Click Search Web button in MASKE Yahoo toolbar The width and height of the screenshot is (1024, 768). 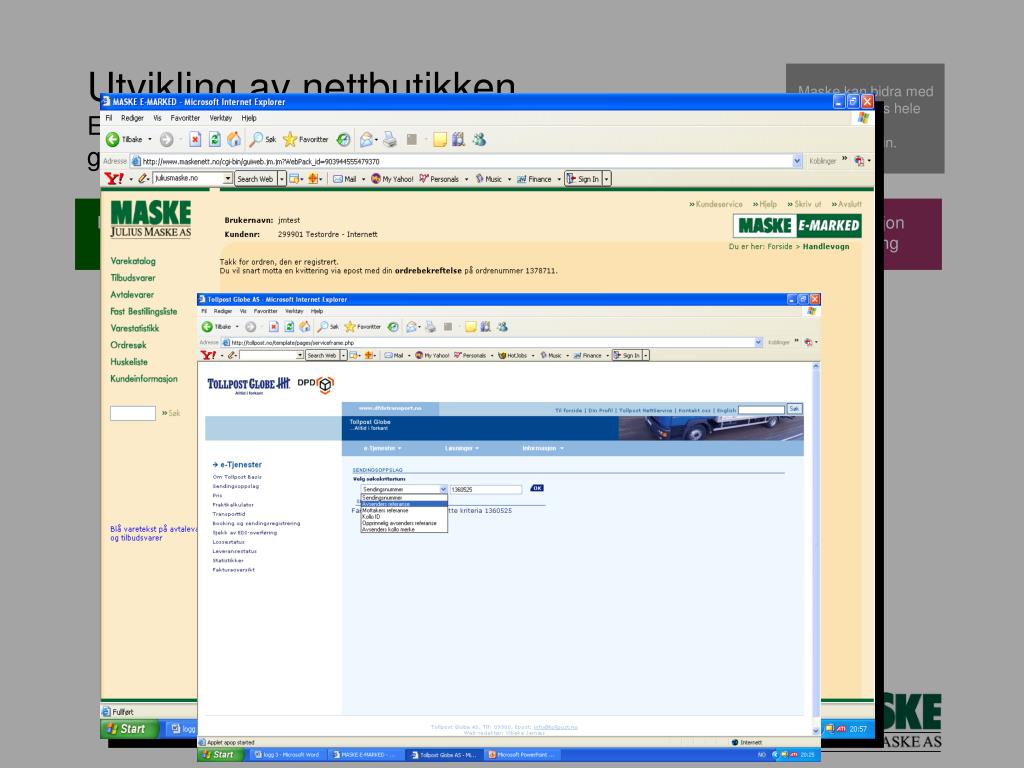(255, 179)
